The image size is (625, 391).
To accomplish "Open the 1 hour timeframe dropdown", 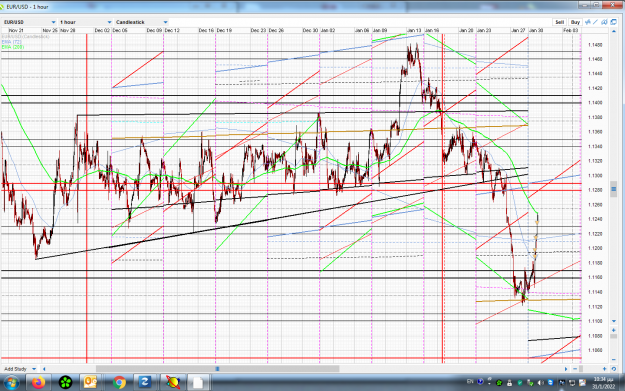I will (x=85, y=22).
